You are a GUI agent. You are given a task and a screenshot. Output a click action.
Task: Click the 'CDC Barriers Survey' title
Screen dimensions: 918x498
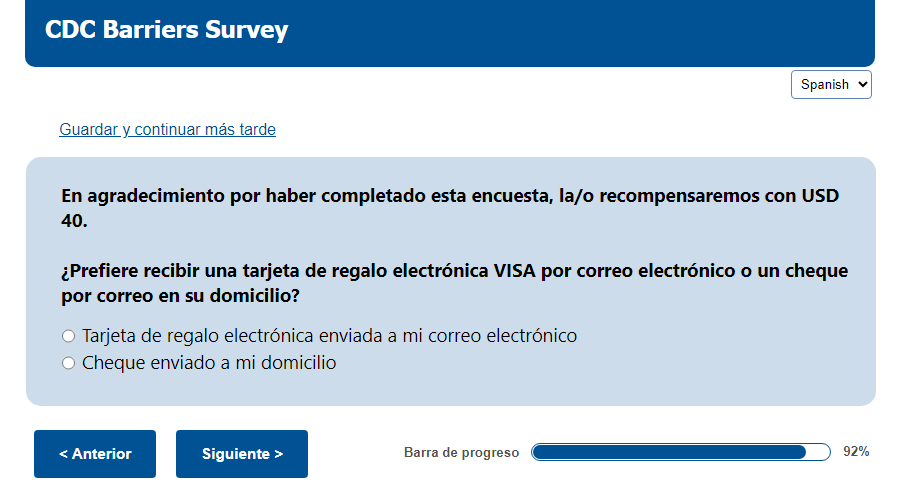pyautogui.click(x=166, y=30)
